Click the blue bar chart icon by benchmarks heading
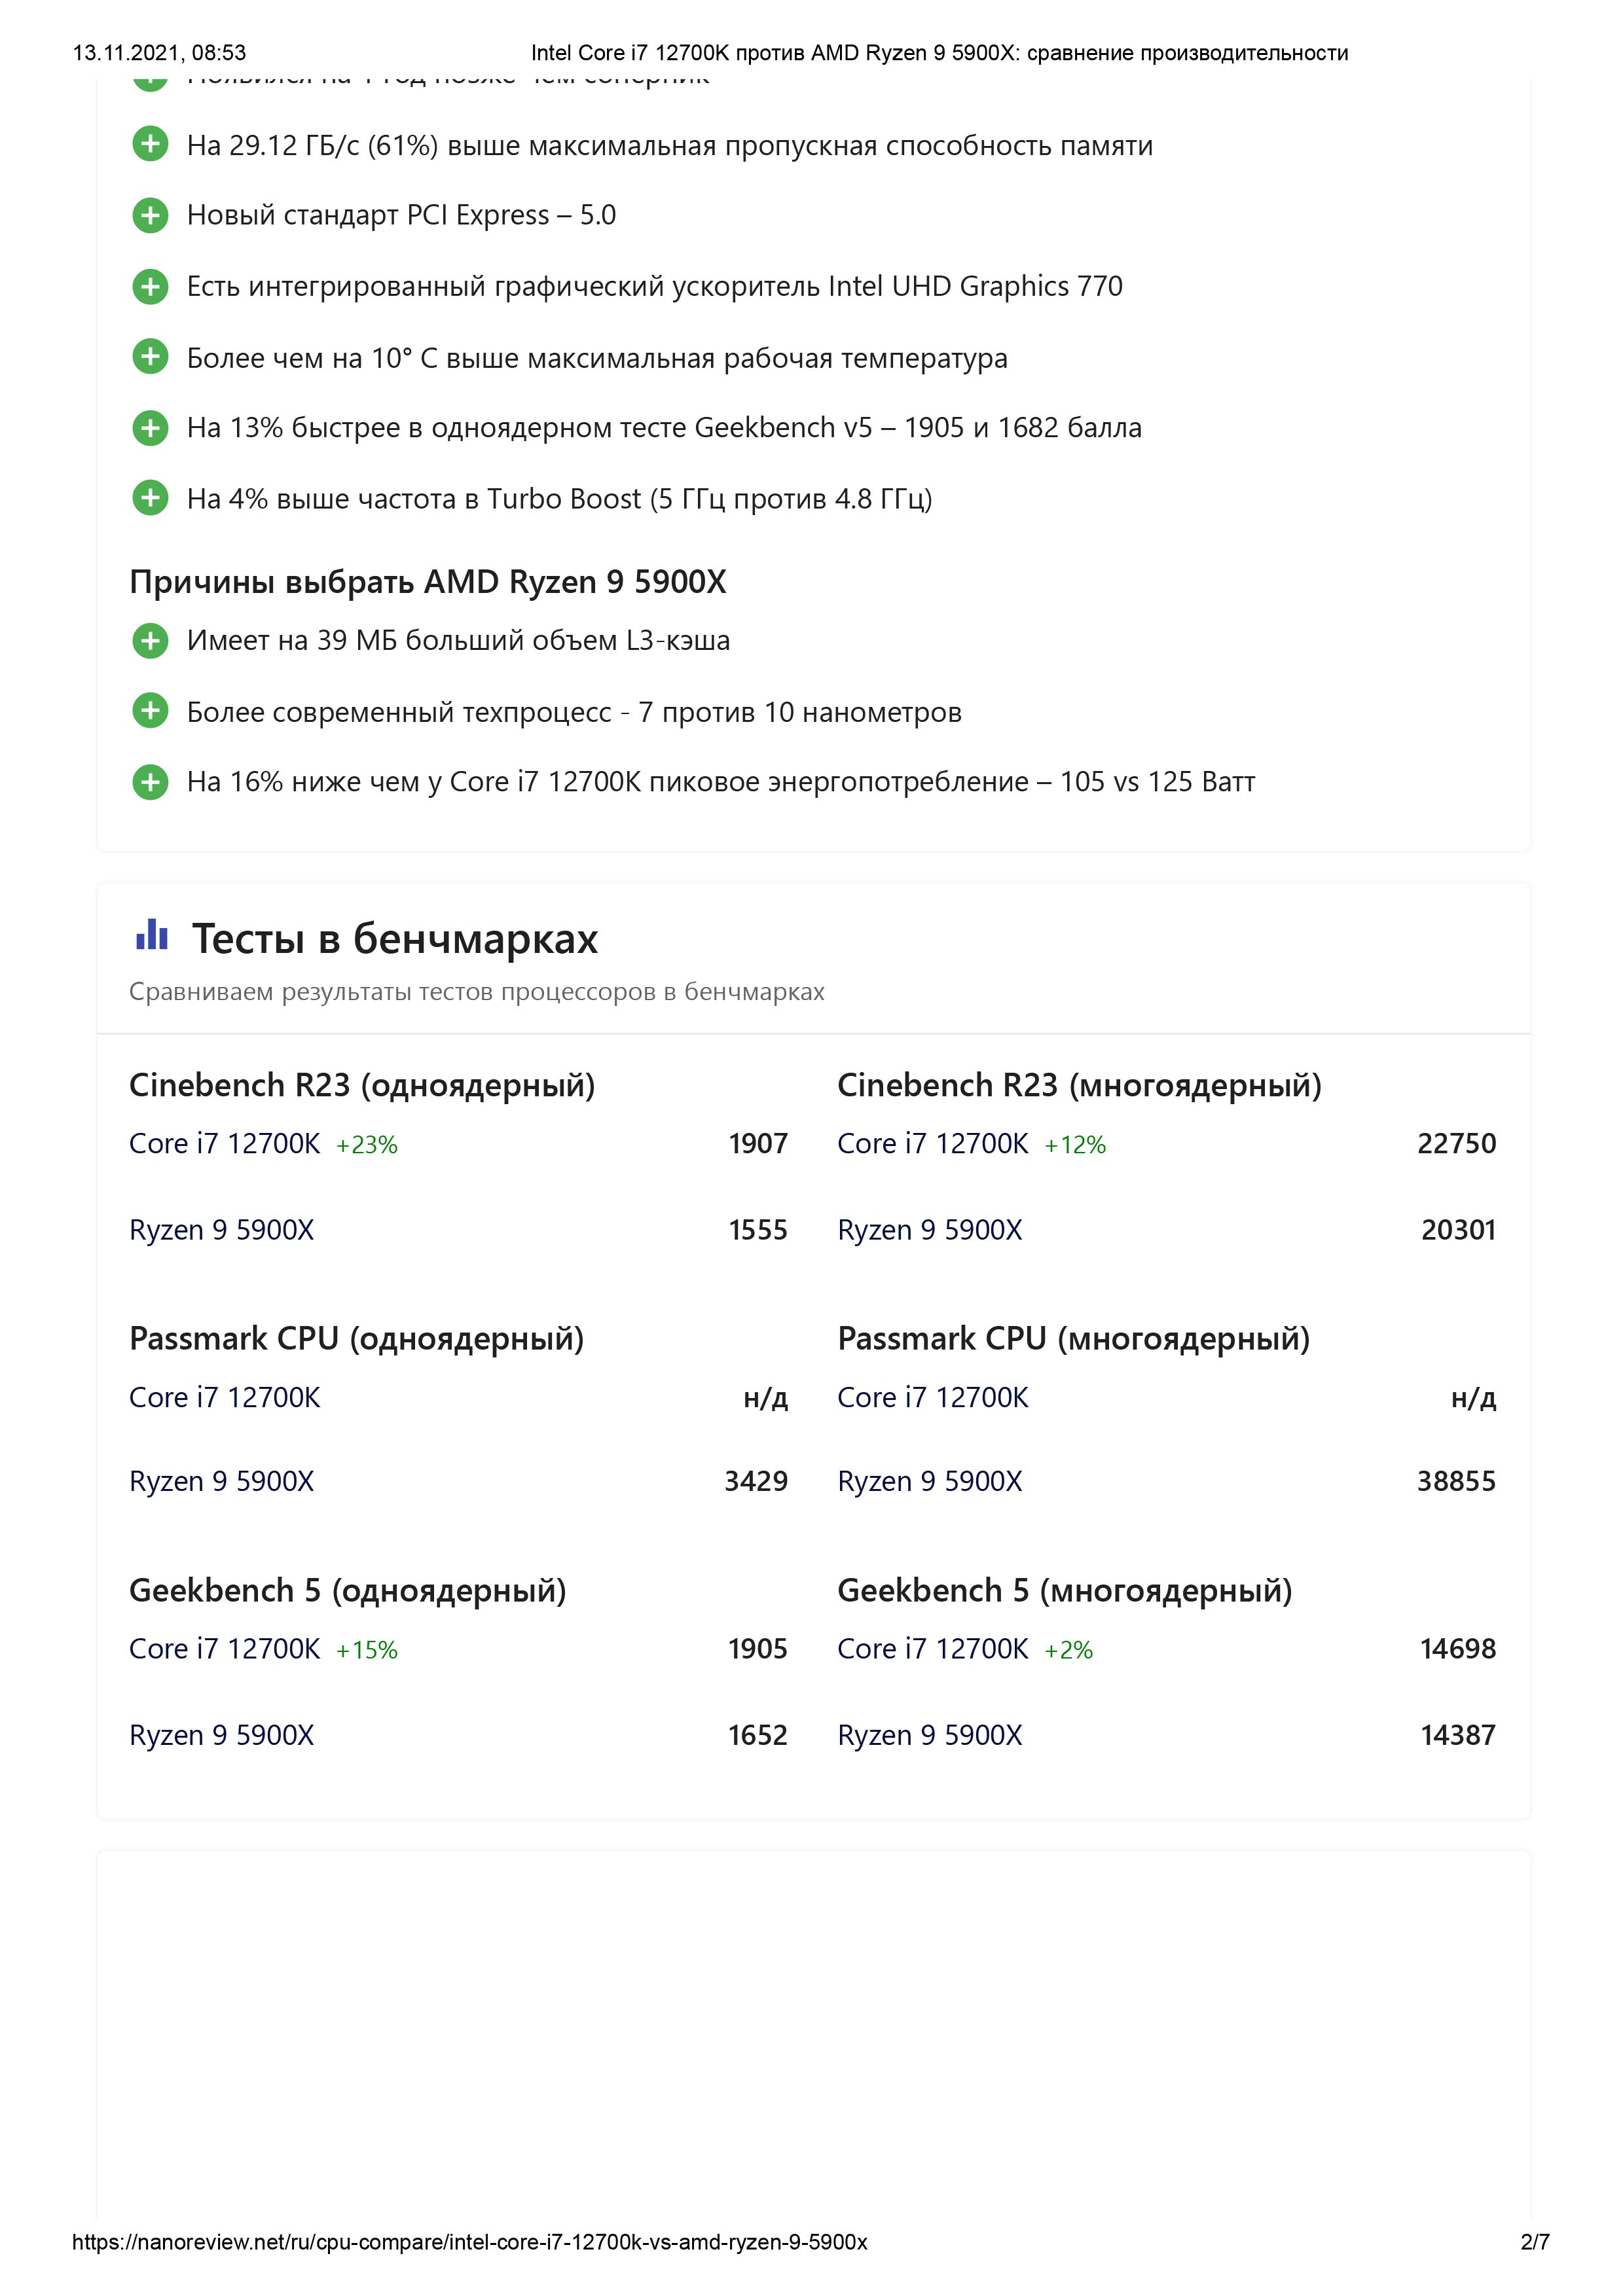The image size is (1623, 2296). tap(152, 935)
